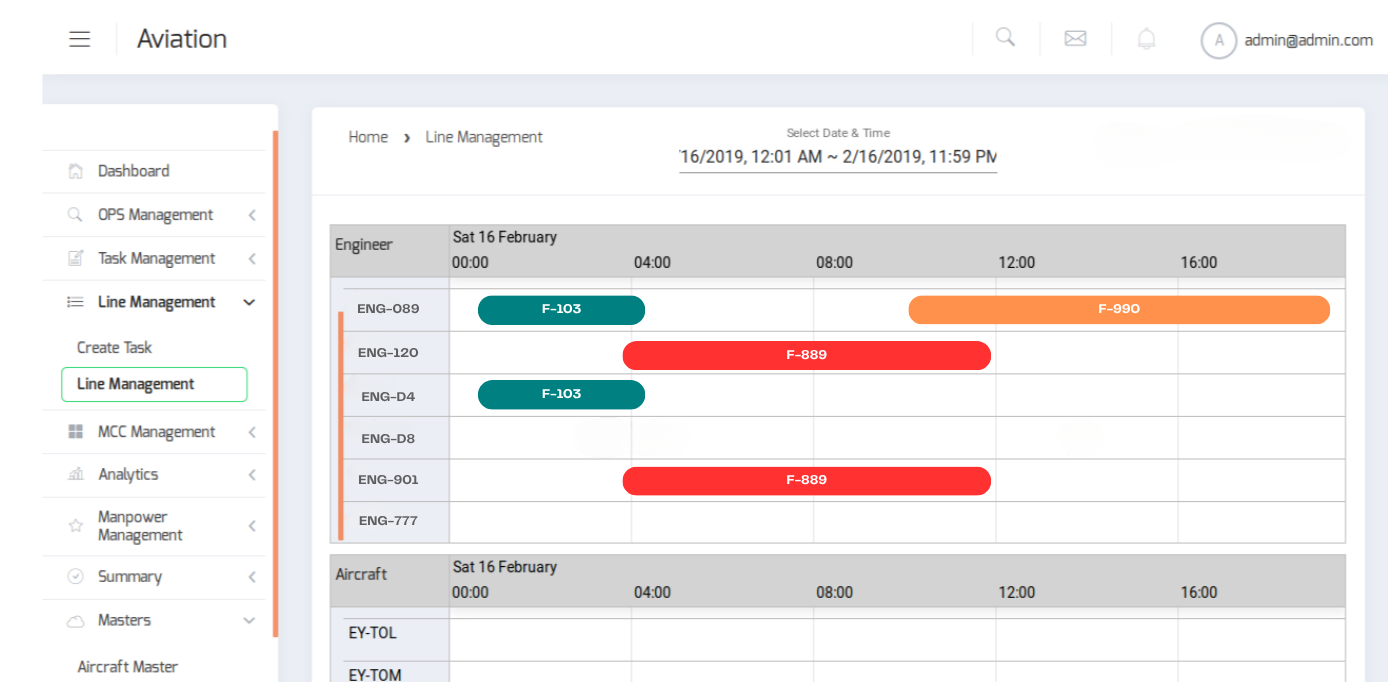Click the search magnifier icon in header
Screen dimensions: 1388x682
click(x=1005, y=37)
